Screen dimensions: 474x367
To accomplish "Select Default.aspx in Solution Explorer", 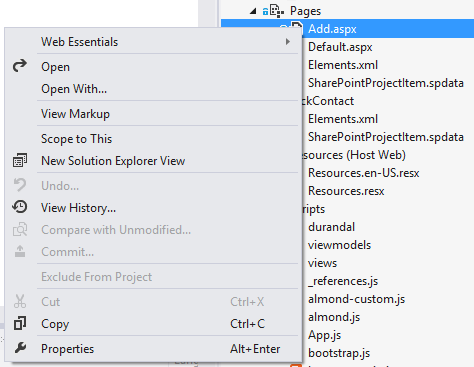I will (x=340, y=47).
